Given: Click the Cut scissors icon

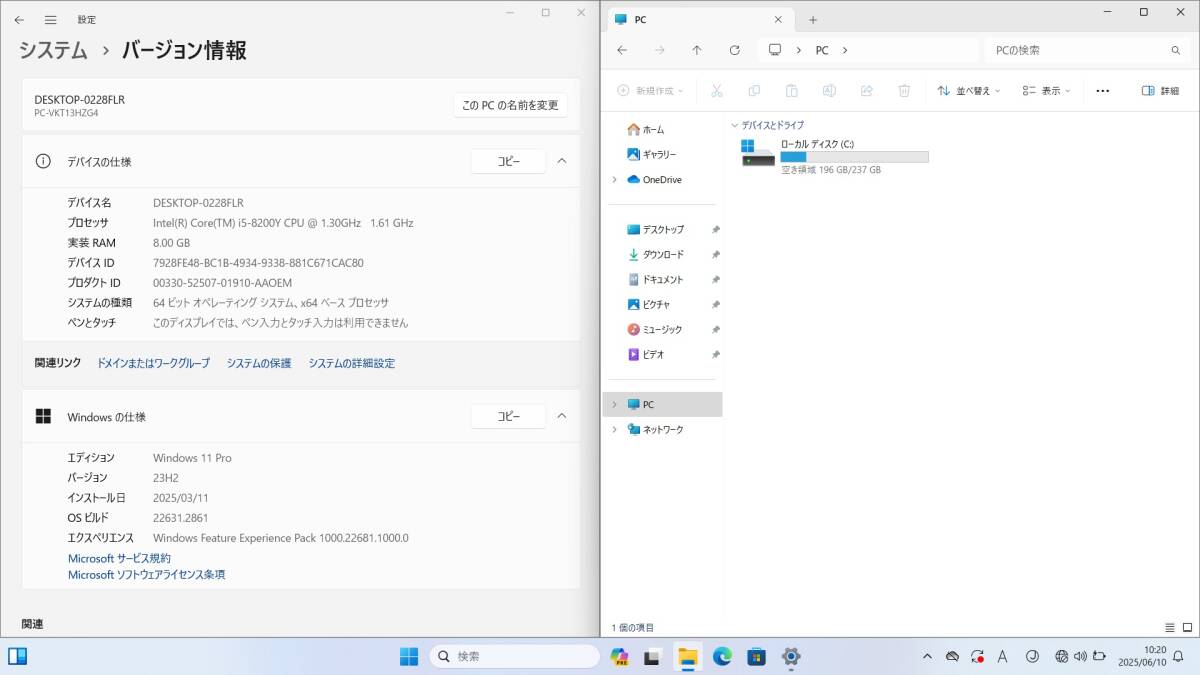Looking at the screenshot, I should coord(717,90).
